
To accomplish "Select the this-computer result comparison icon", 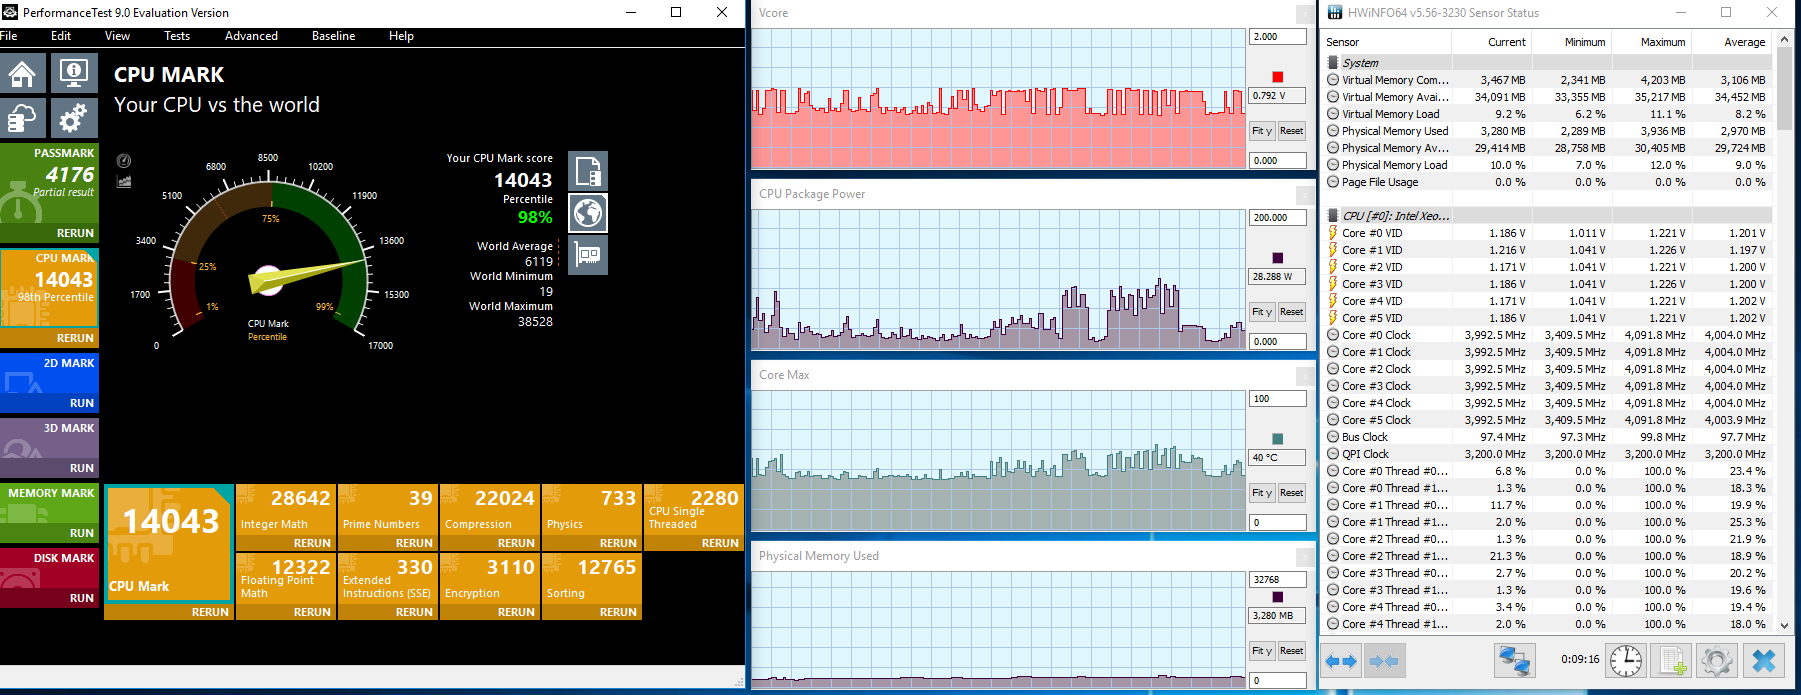I will (588, 171).
